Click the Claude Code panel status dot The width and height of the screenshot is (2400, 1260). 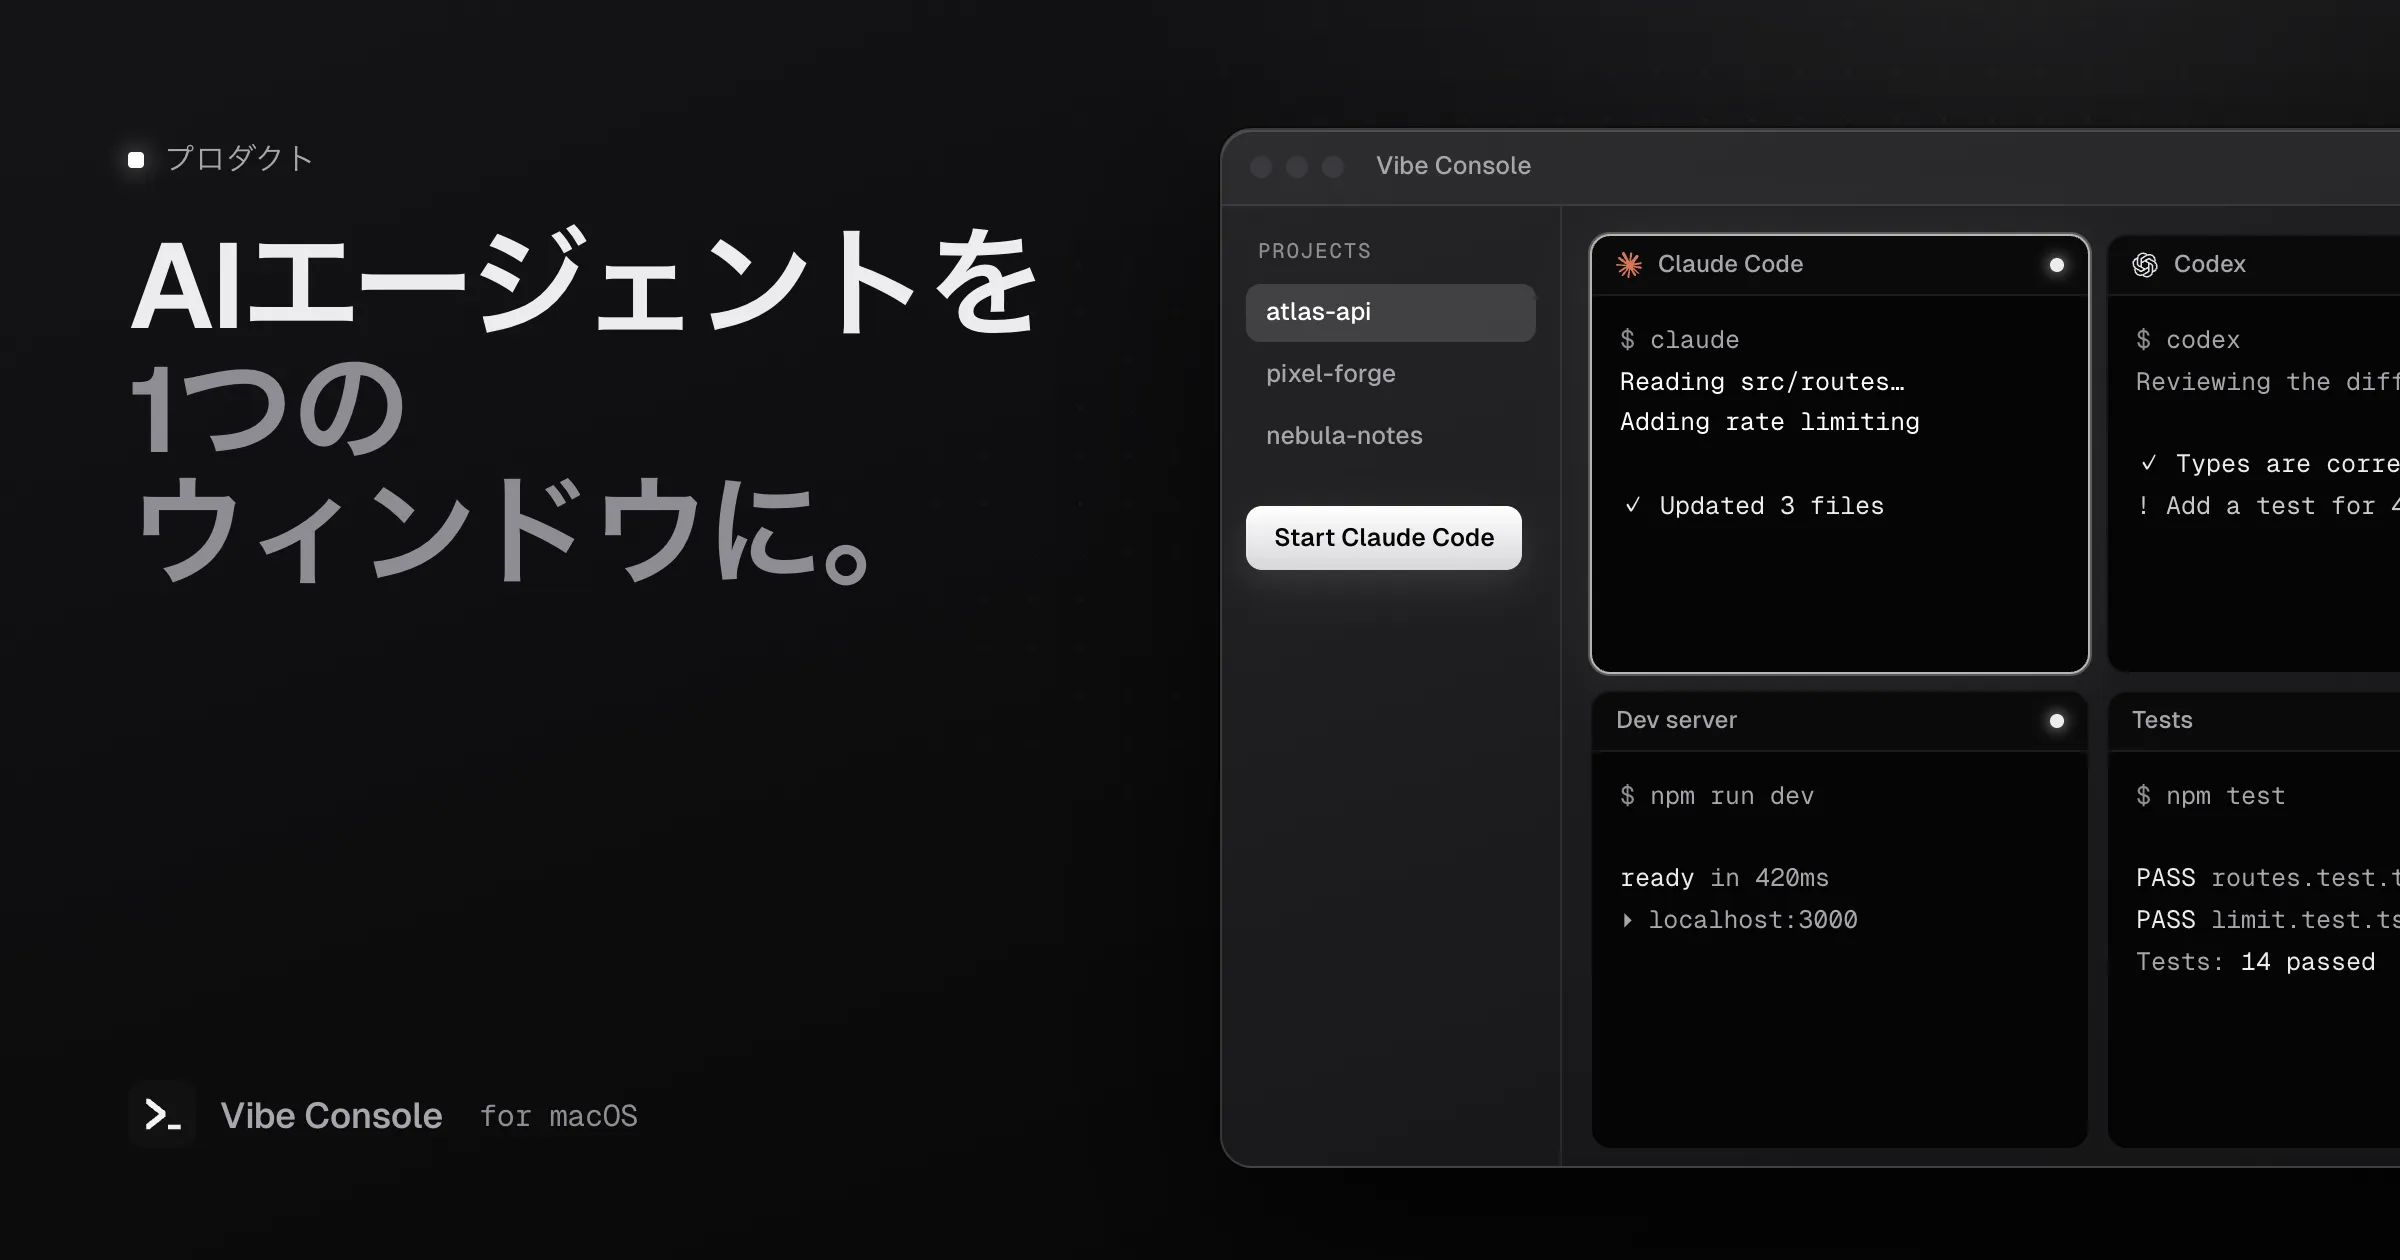[2056, 265]
